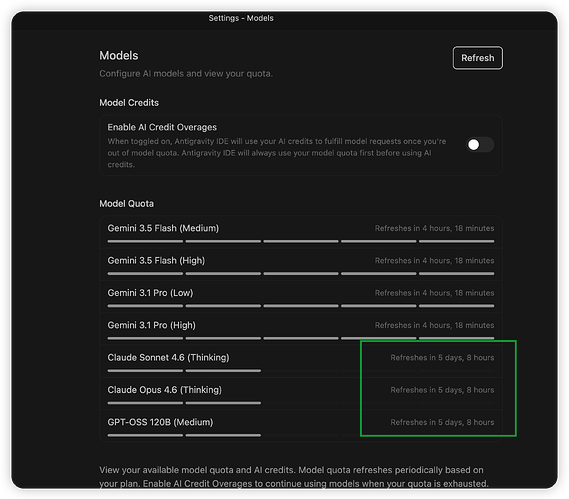
Task: Click the quota bar under Gemini 3.5 Flash (High)
Action: click(x=301, y=274)
